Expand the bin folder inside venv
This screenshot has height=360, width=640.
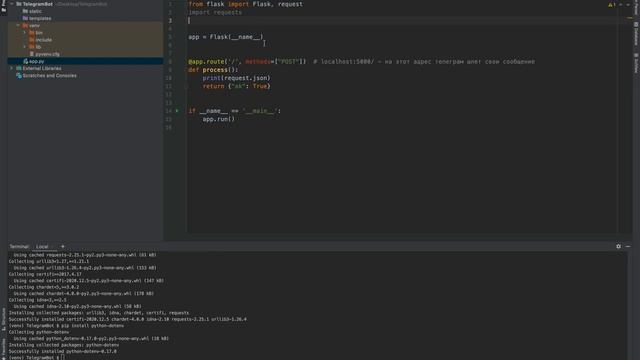coord(24,33)
